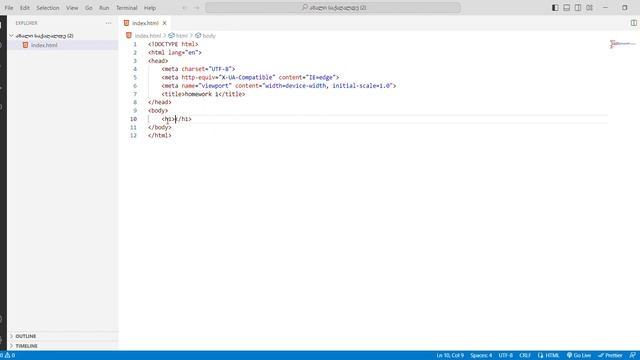Minimize the VS Code window
This screenshot has height=360, width=640.
pos(605,8)
